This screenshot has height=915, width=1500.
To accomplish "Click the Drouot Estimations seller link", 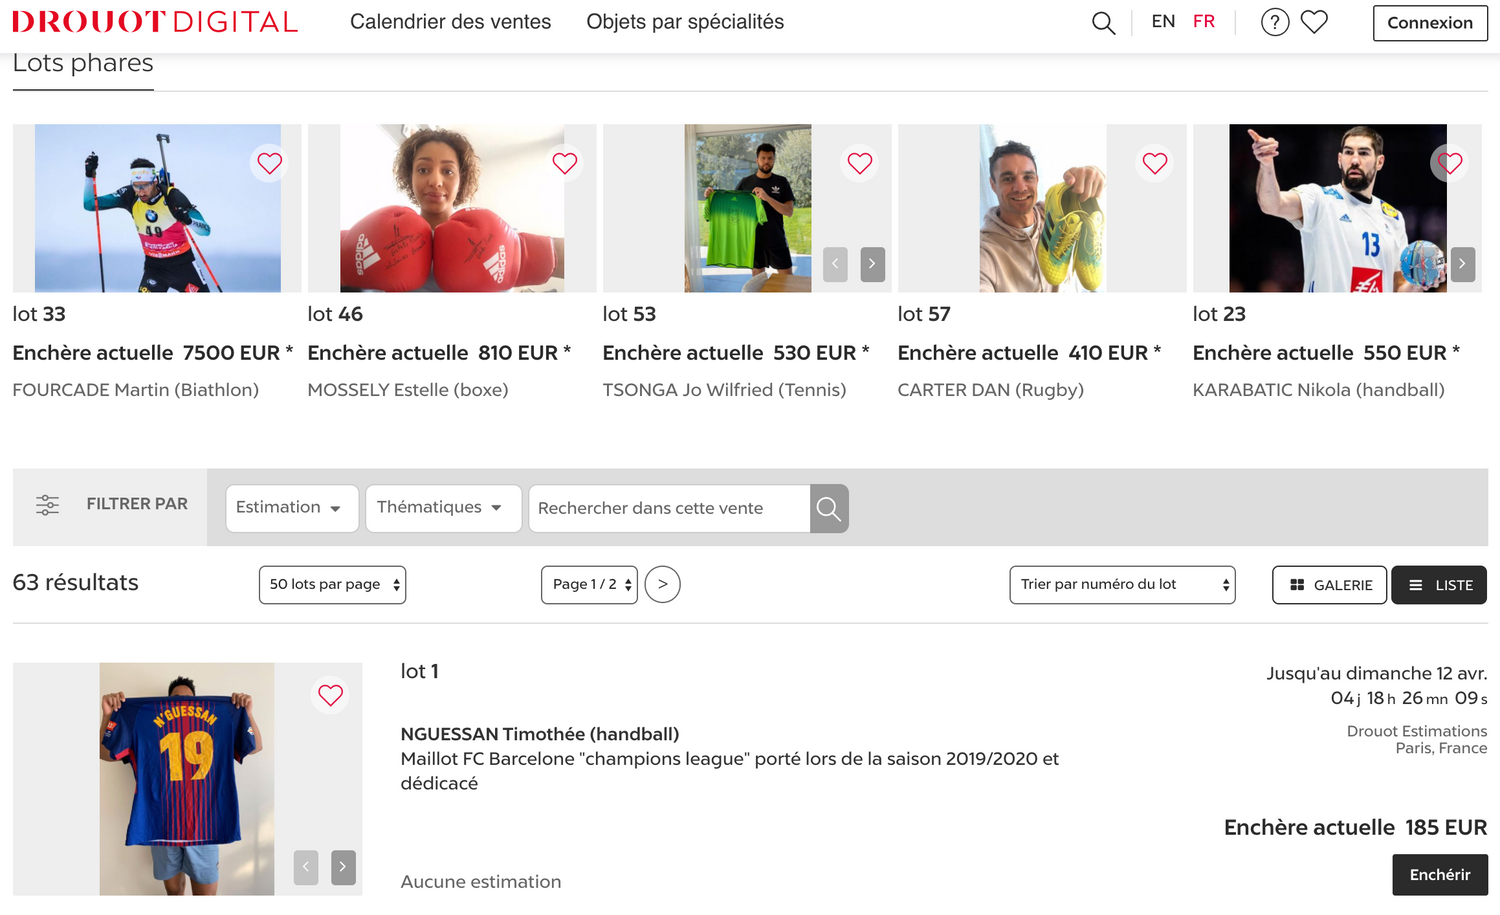I will click(1417, 731).
